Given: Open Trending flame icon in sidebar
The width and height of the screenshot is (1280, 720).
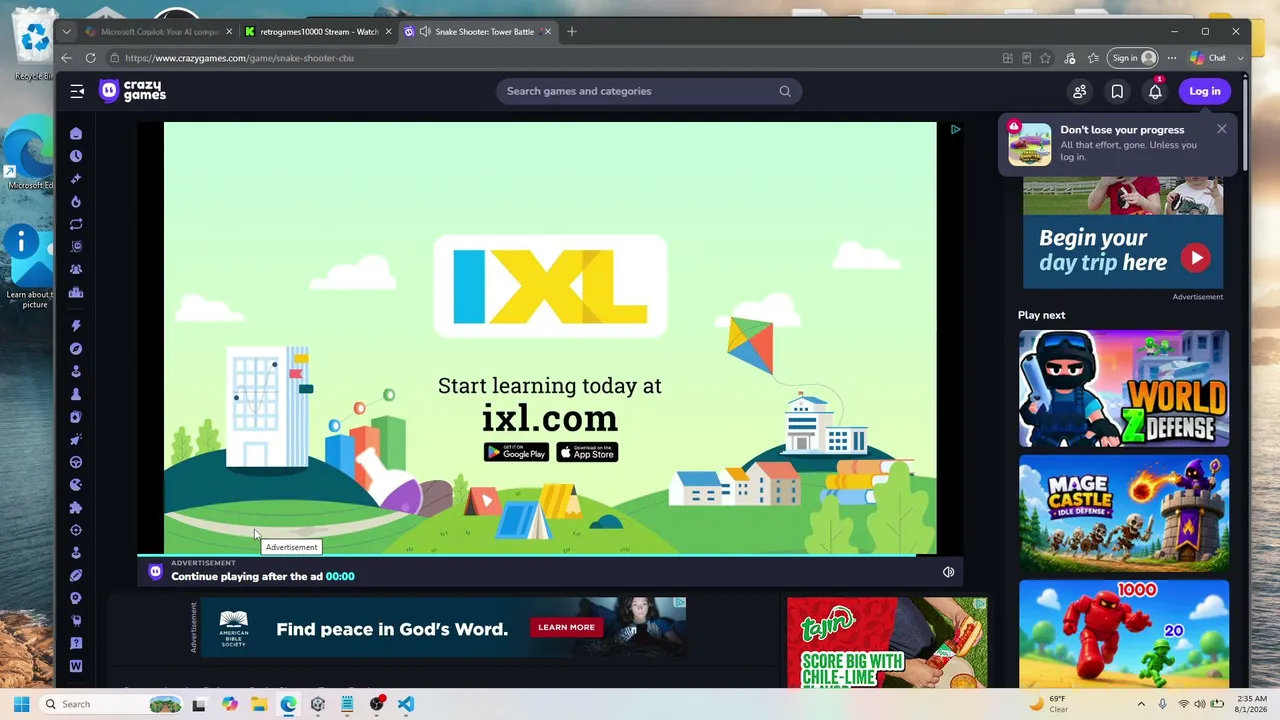Looking at the screenshot, I should [76, 201].
